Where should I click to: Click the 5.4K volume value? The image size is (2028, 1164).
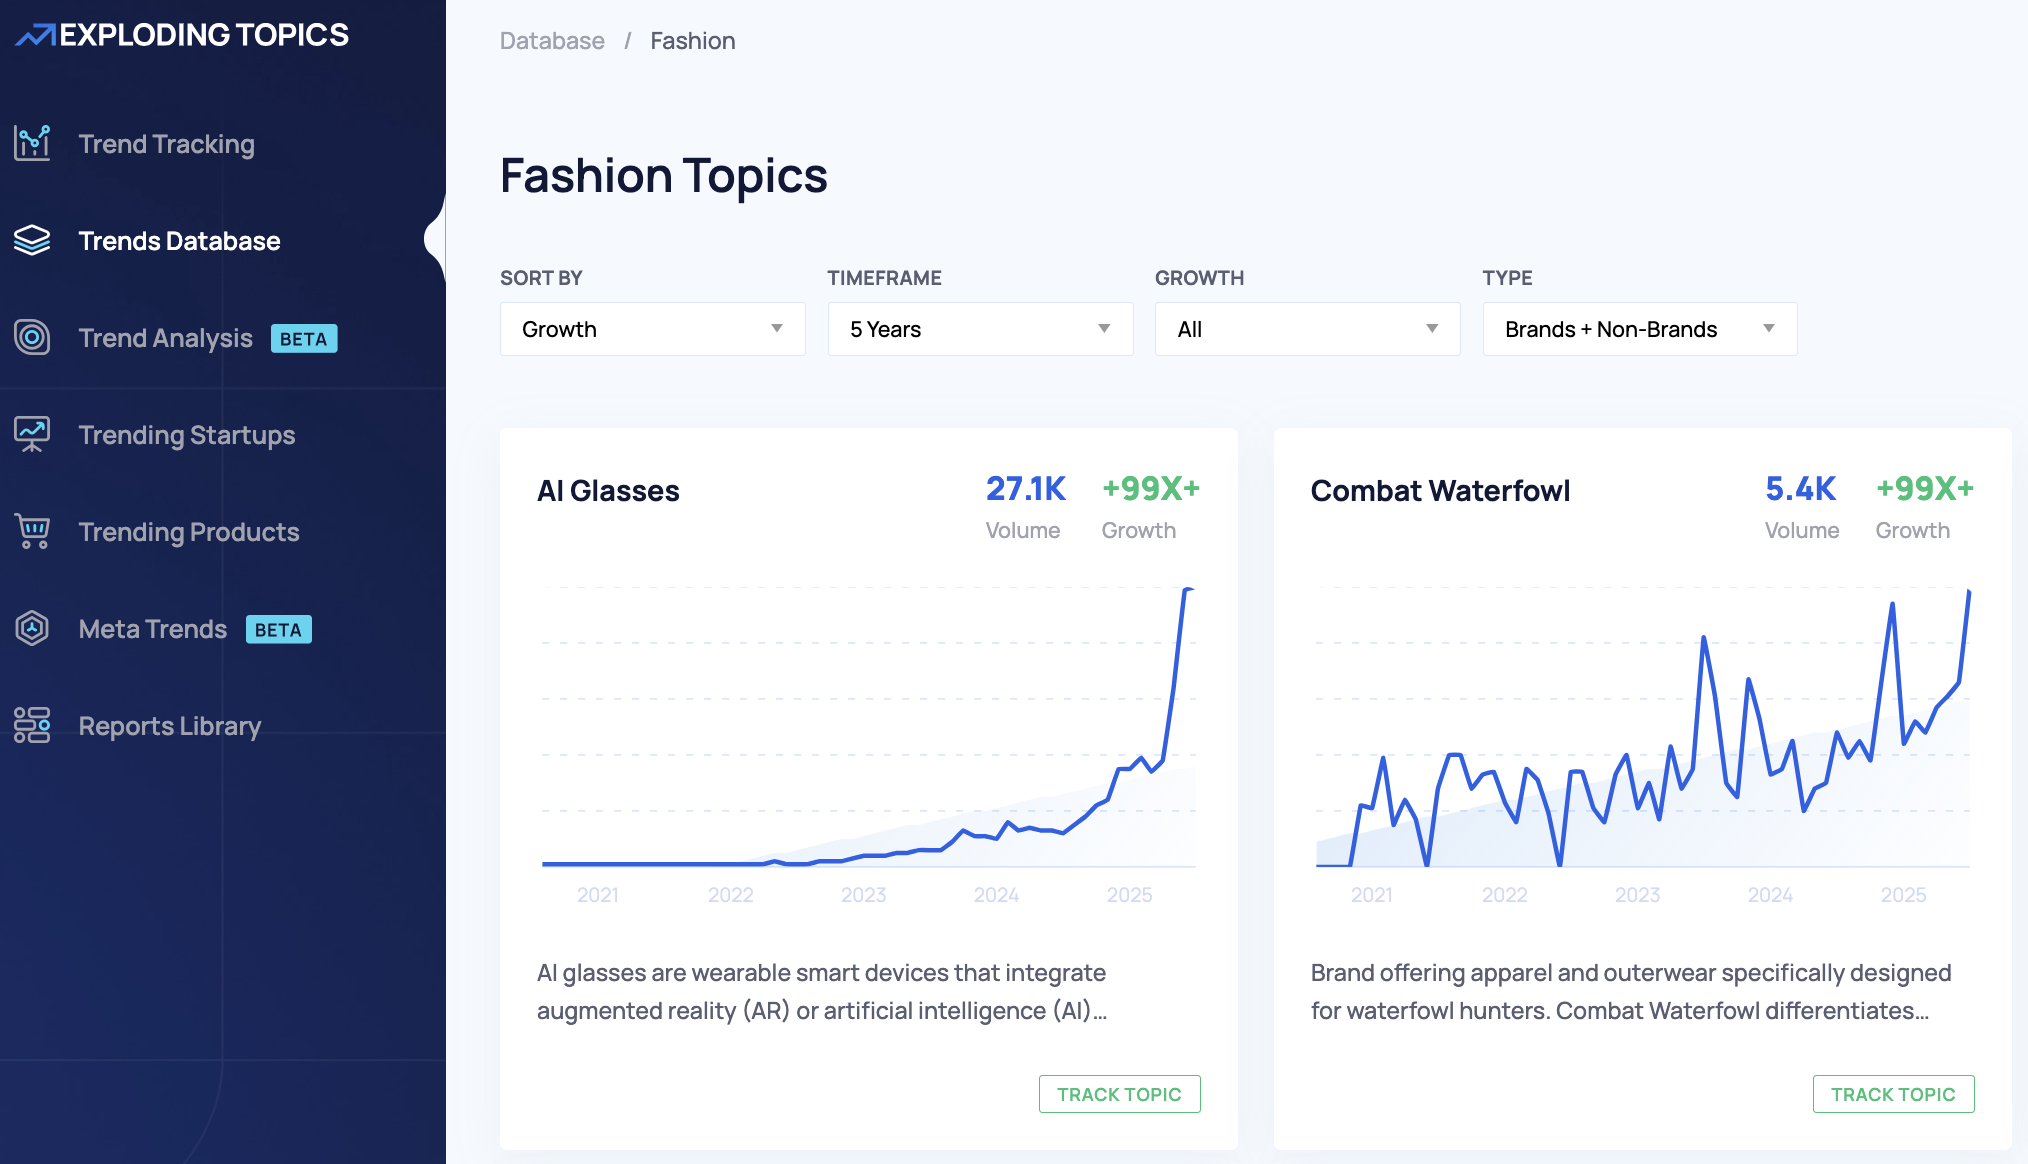point(1801,488)
